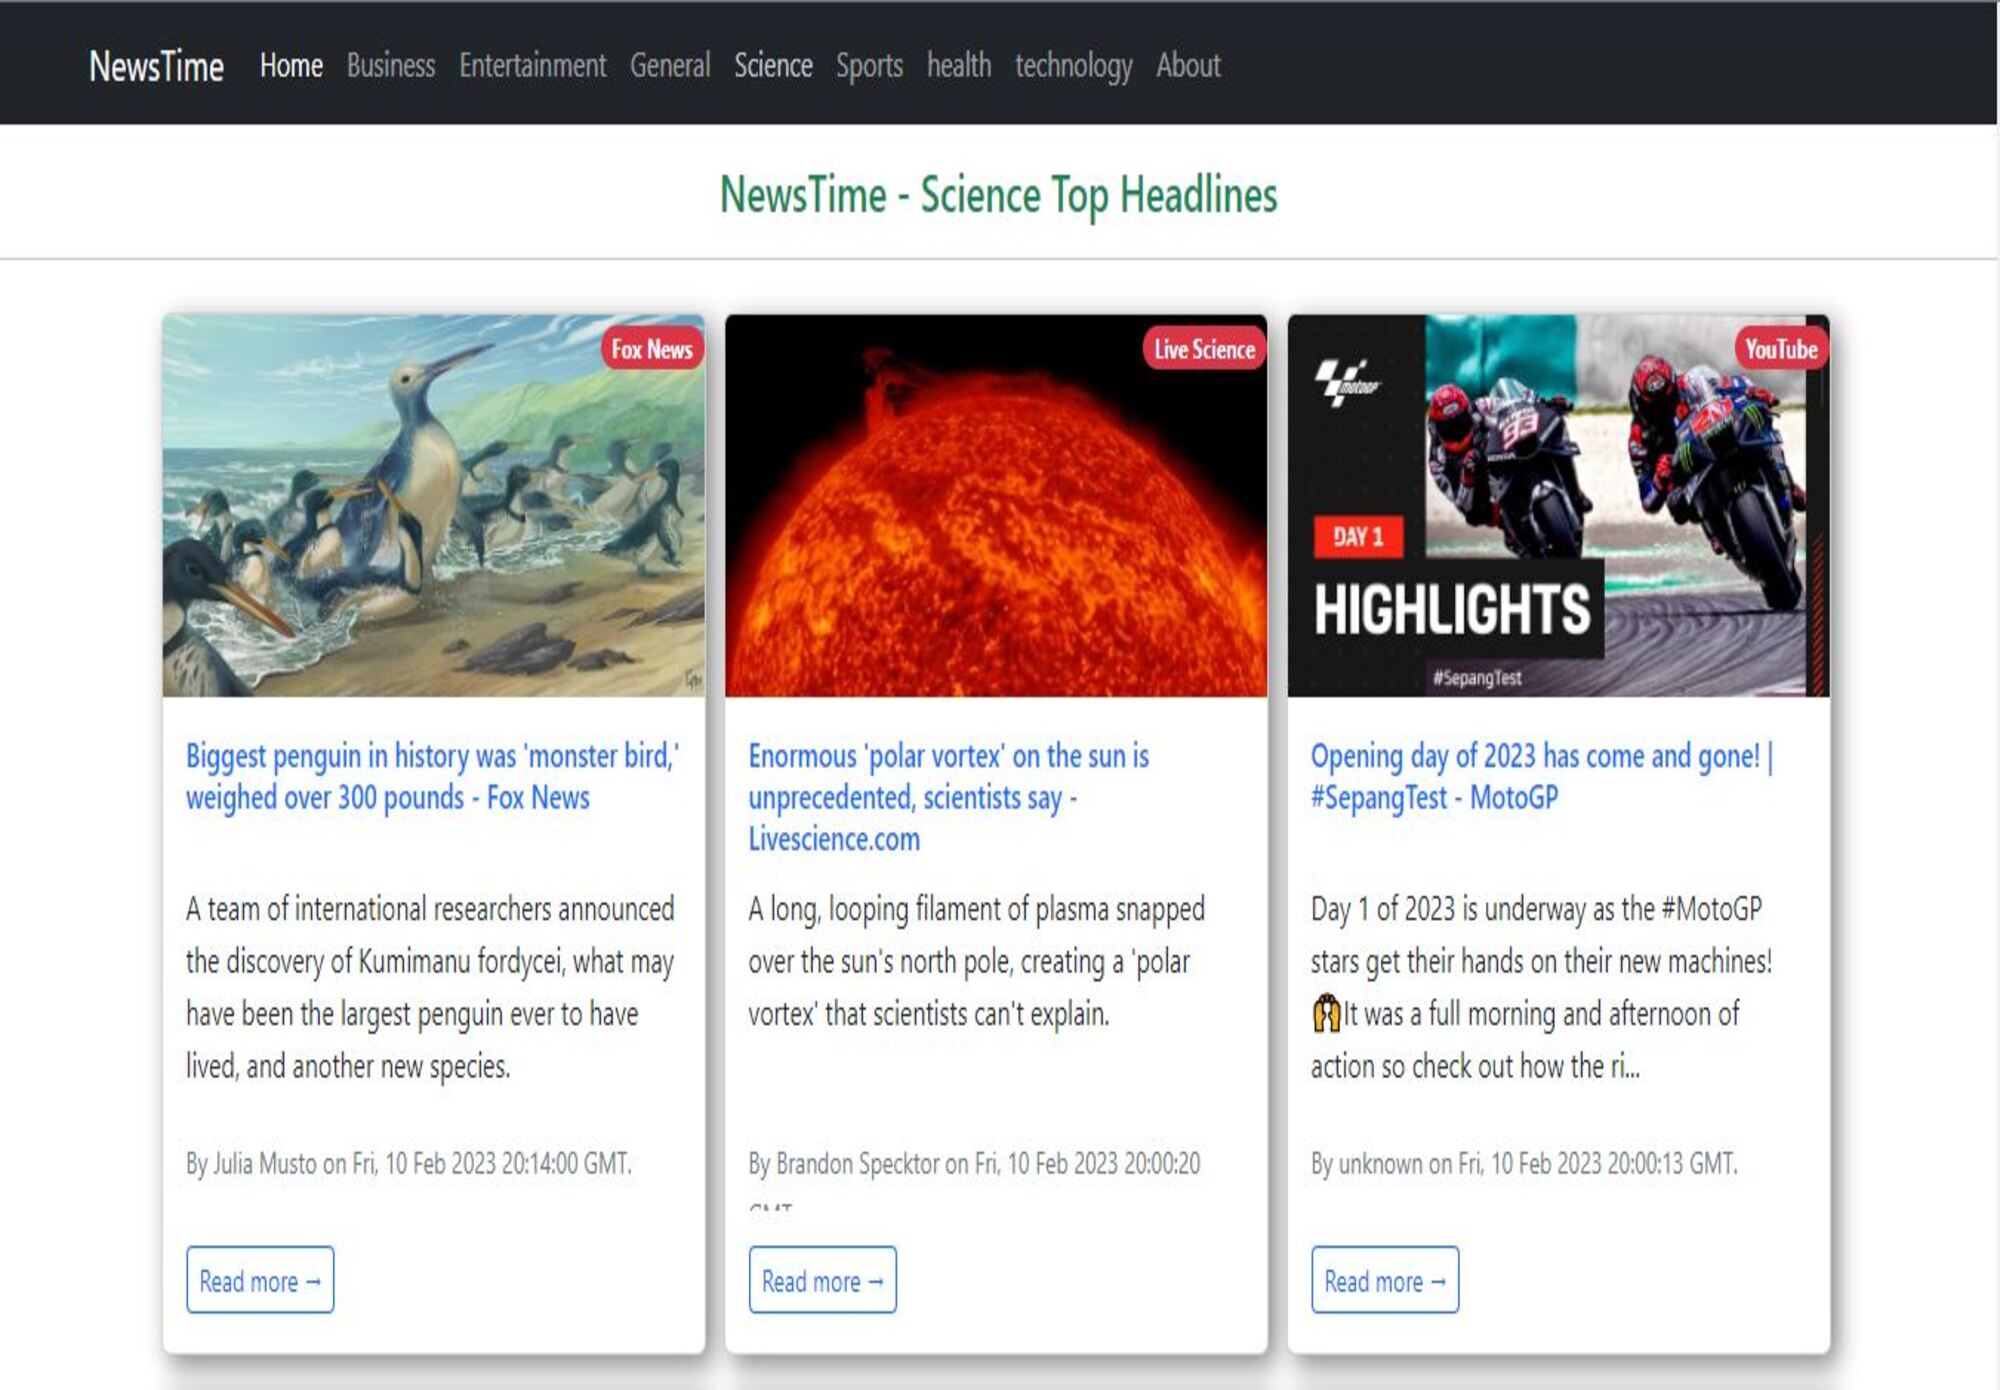The width and height of the screenshot is (2000, 1390).
Task: Open the Sports headlines page
Action: click(x=869, y=66)
